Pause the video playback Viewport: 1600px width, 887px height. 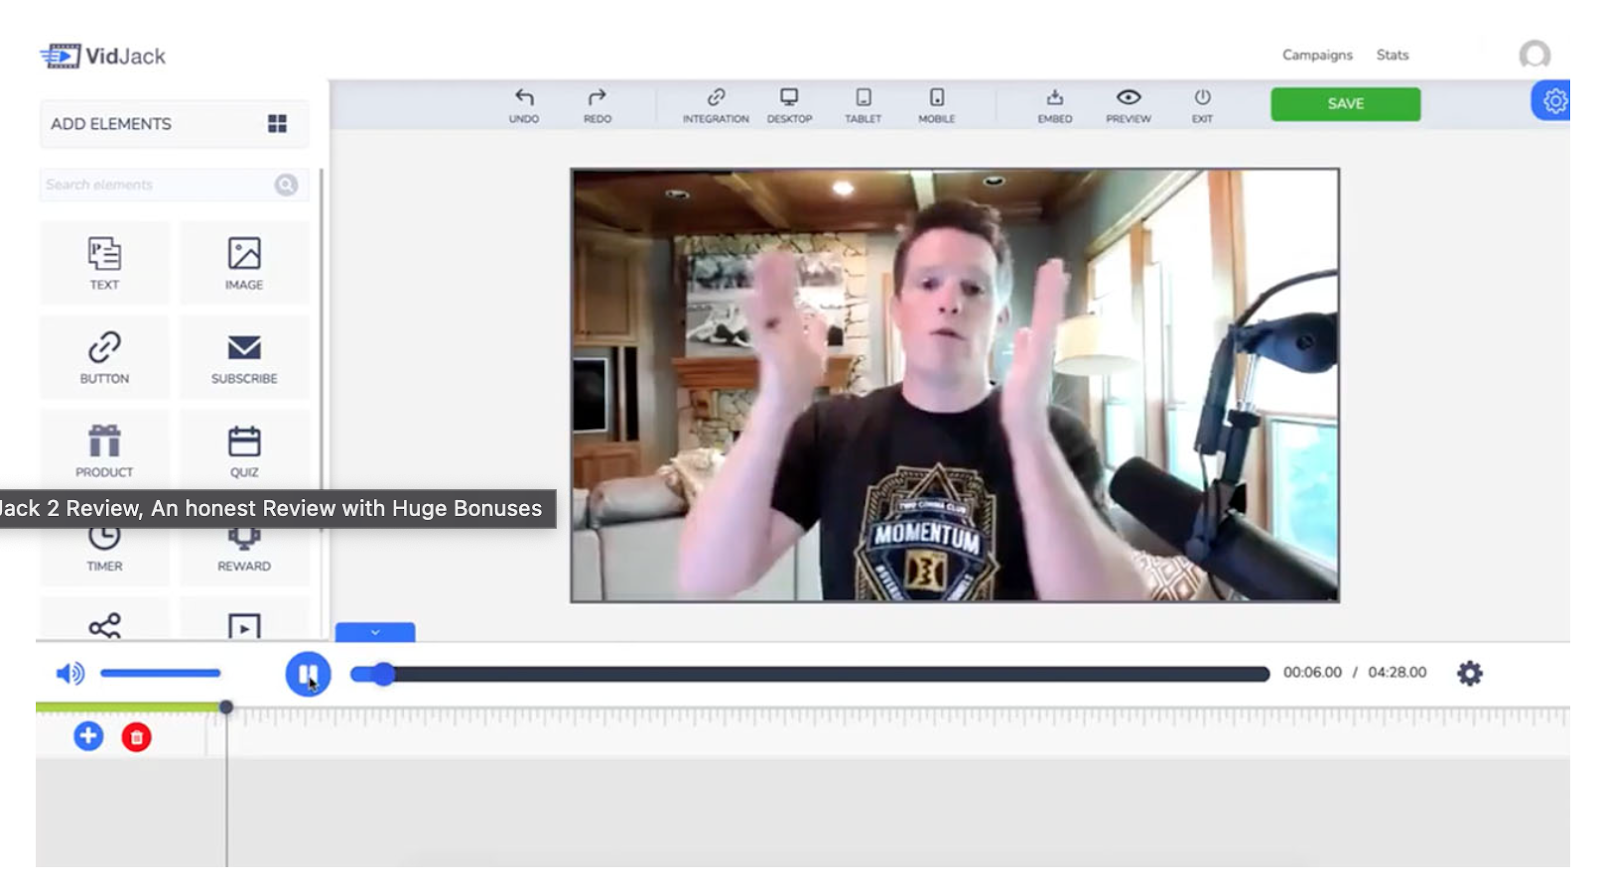308,674
